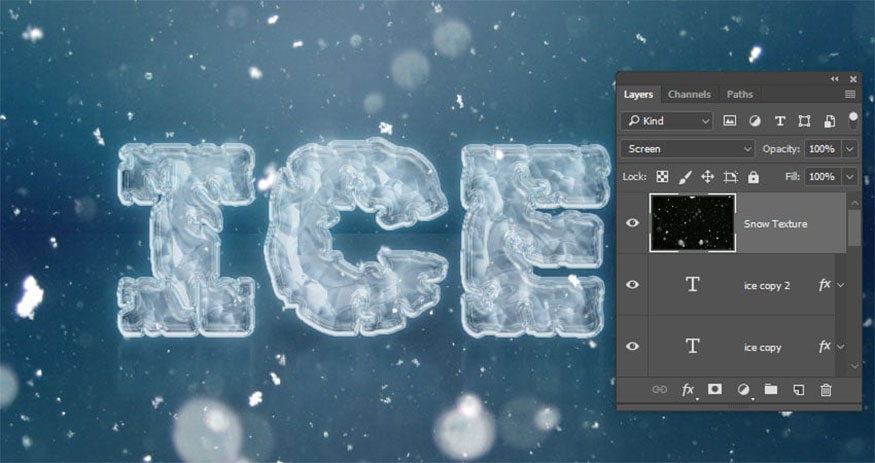The image size is (875, 463).
Task: Click the Opacity value field
Action: (x=823, y=149)
